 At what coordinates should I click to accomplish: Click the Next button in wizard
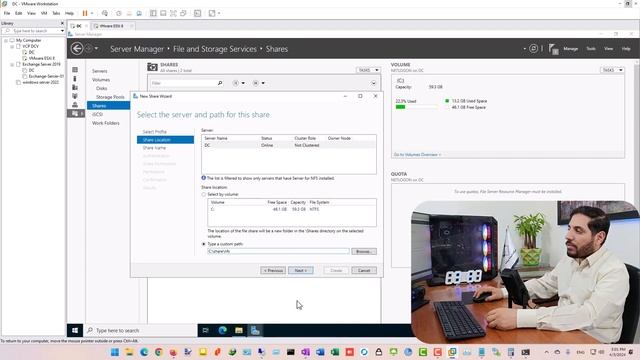coord(301,271)
